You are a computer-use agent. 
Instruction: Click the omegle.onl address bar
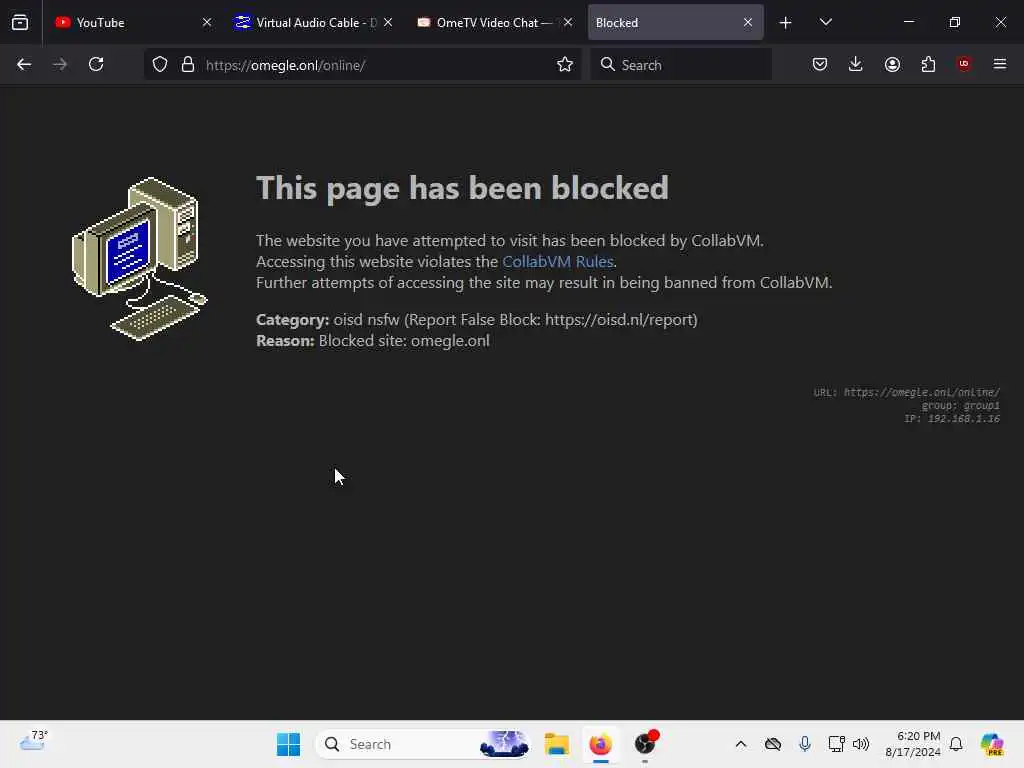364,64
